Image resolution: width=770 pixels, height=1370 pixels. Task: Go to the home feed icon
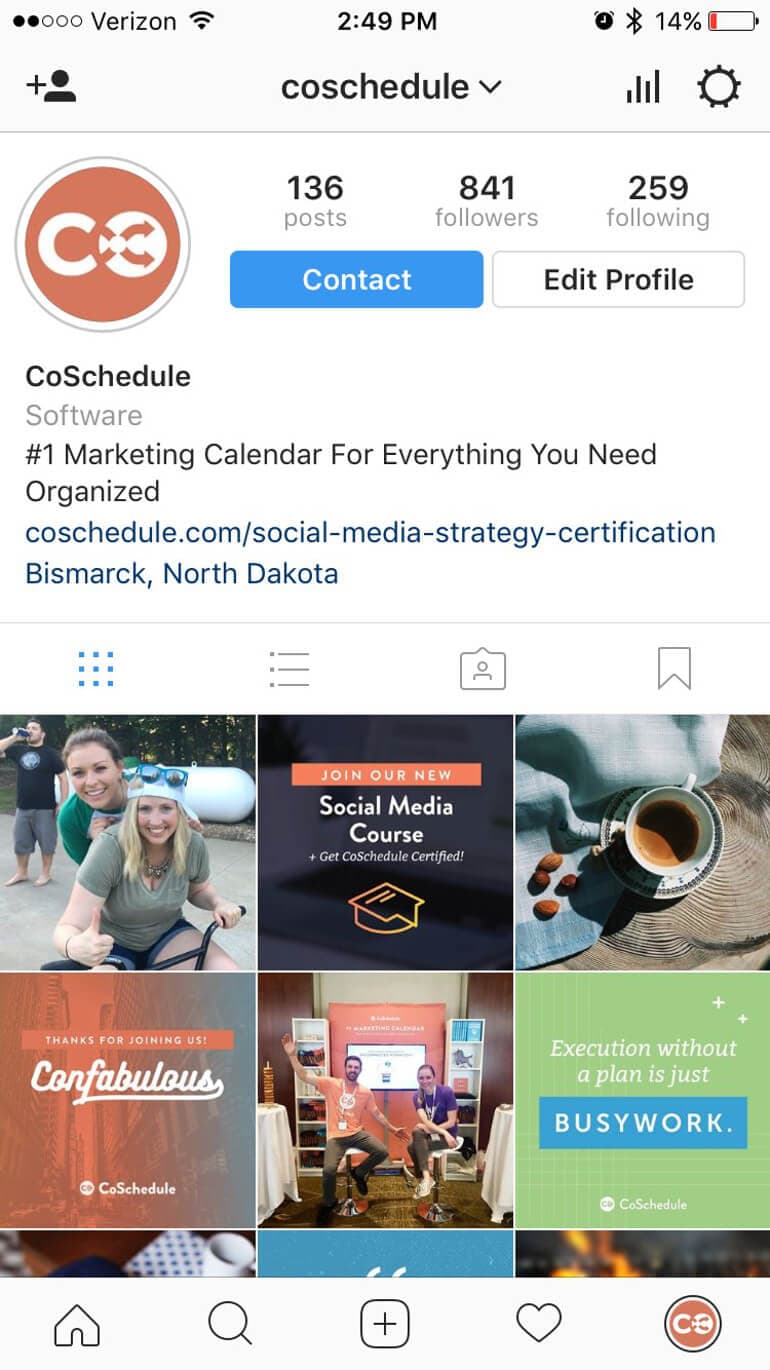pyautogui.click(x=77, y=1324)
